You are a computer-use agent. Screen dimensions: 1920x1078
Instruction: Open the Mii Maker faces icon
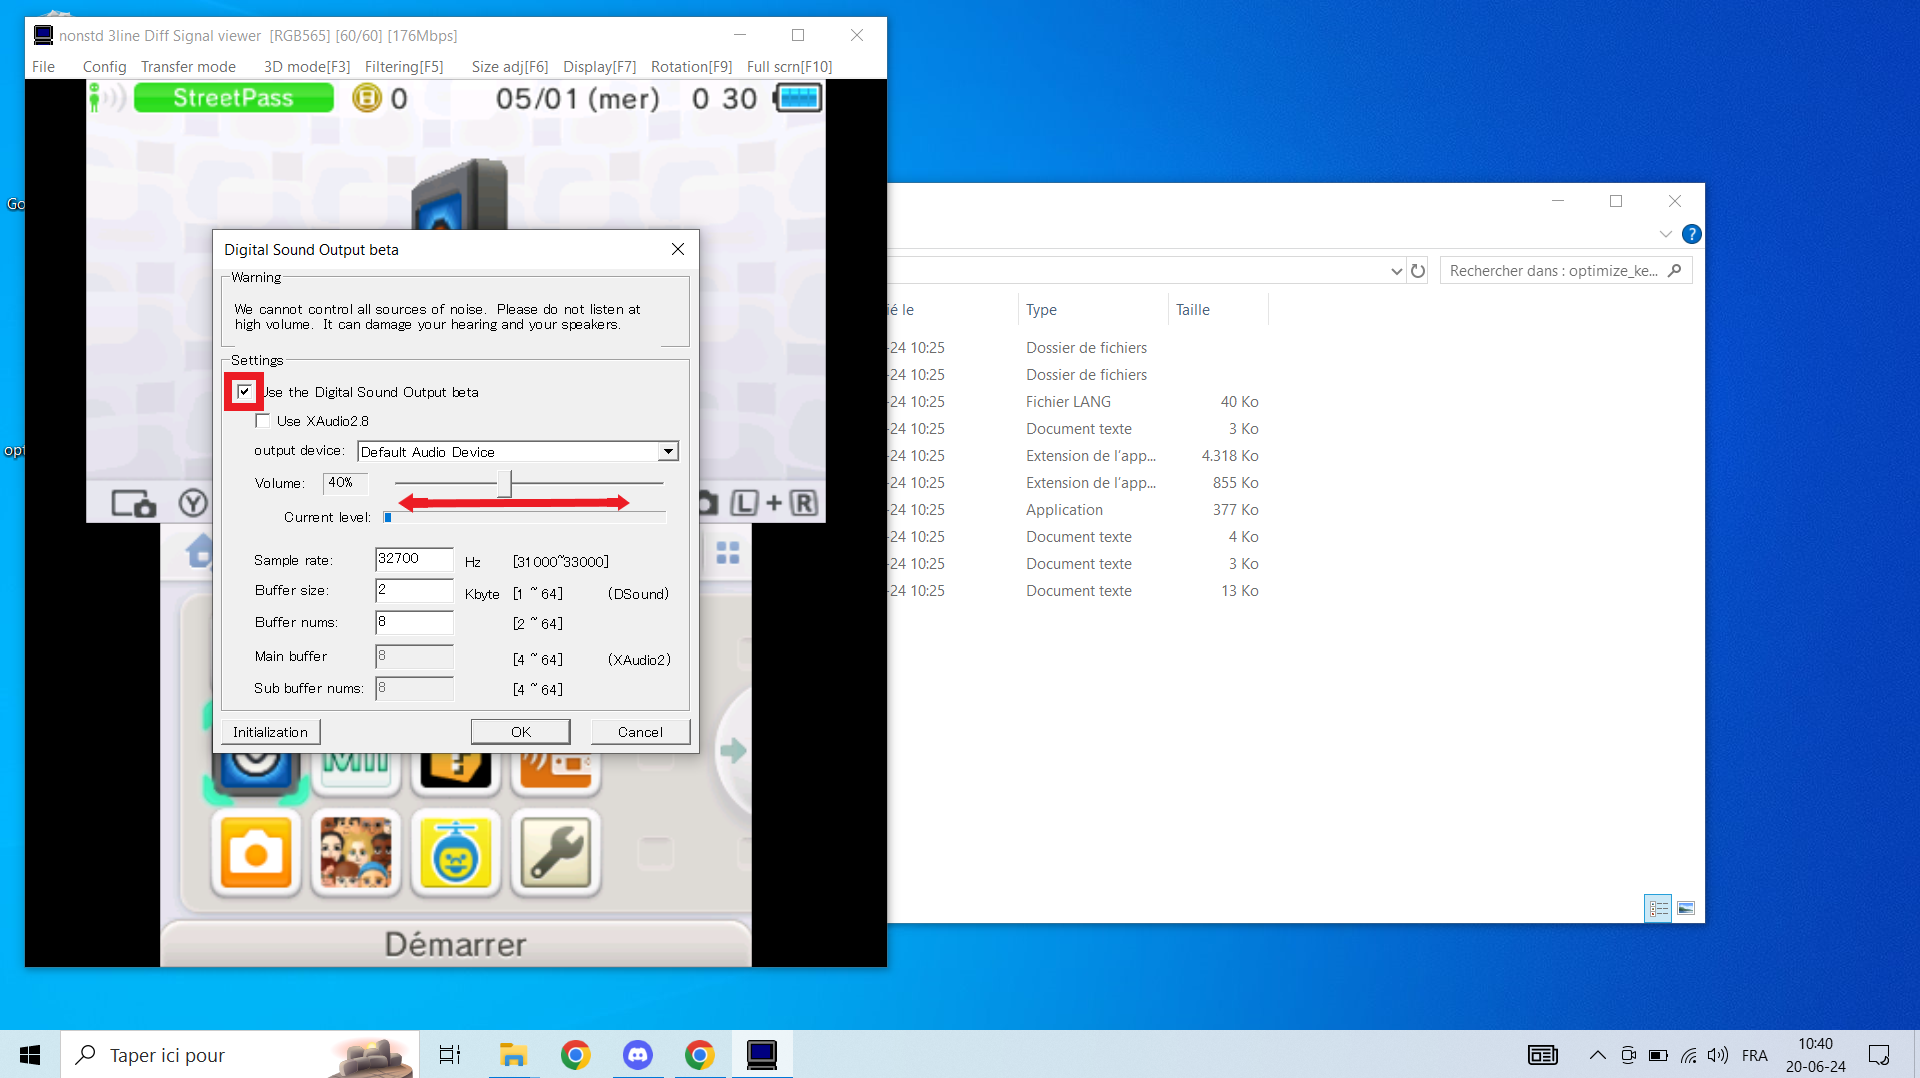356,853
